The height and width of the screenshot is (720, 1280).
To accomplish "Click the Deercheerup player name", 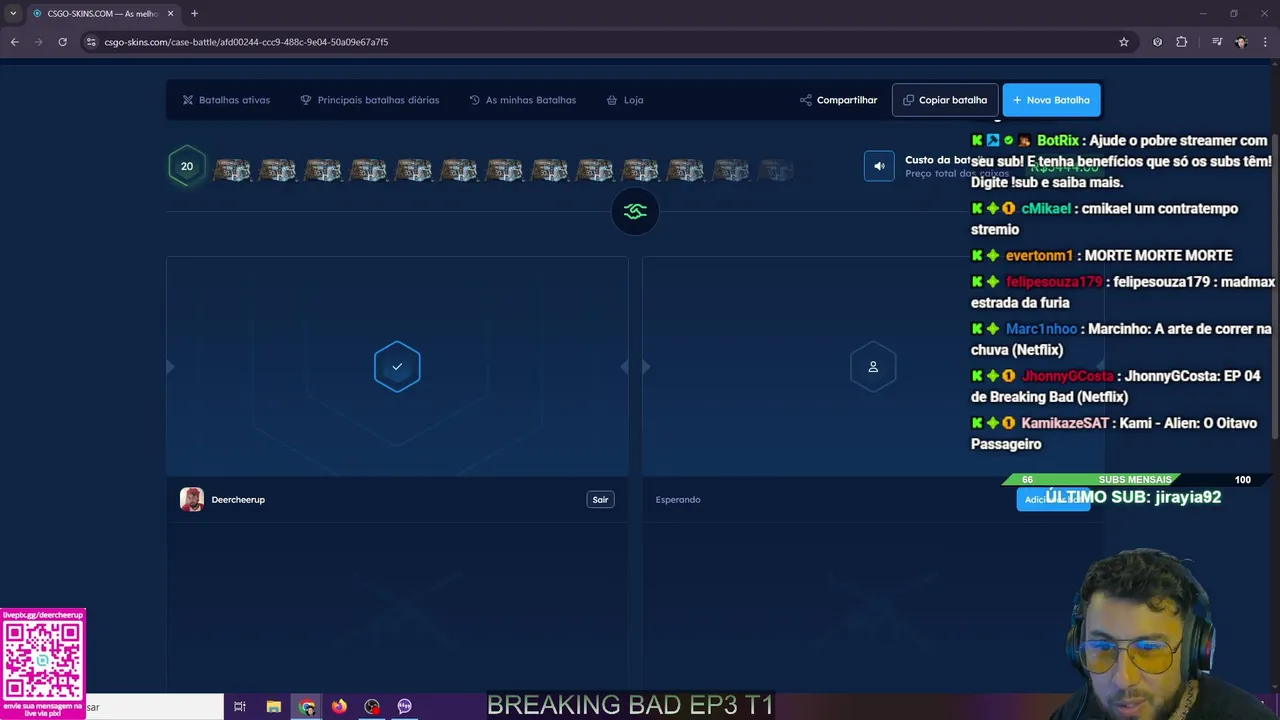I will pos(238,499).
